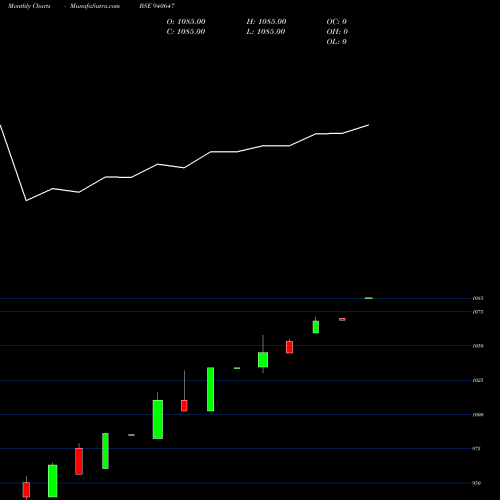Select the open value 'O: 1085.00'
500x500 pixels.
point(186,22)
